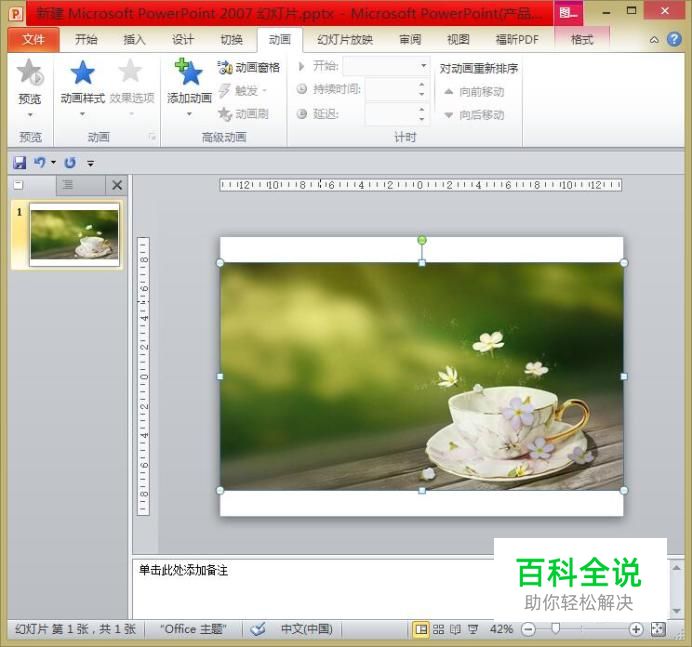The height and width of the screenshot is (647, 692).
Task: Click the zoom in plus button
Action: pos(636,629)
